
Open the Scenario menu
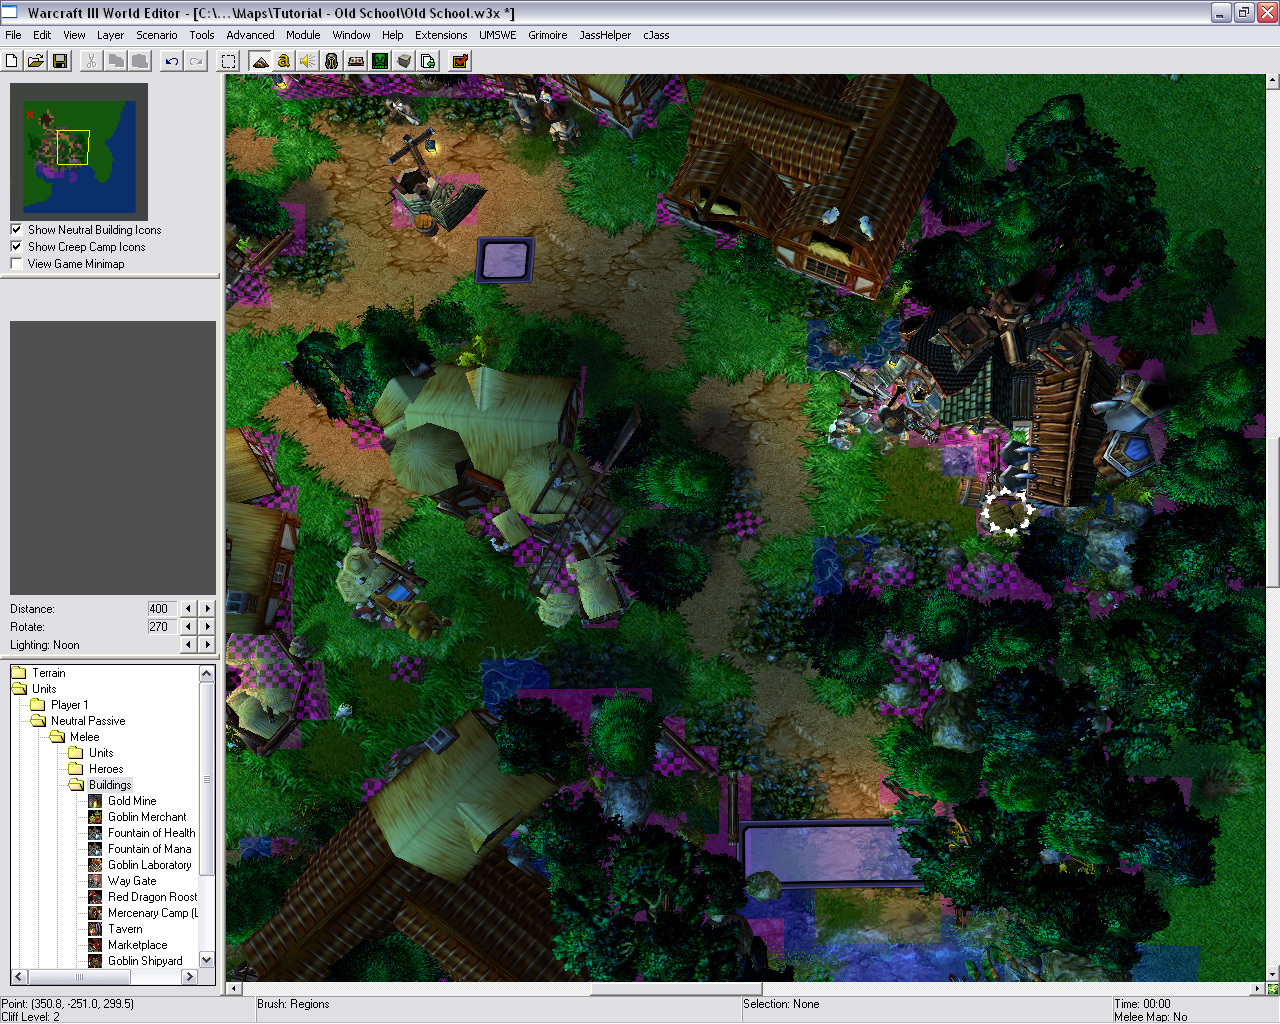click(x=157, y=35)
